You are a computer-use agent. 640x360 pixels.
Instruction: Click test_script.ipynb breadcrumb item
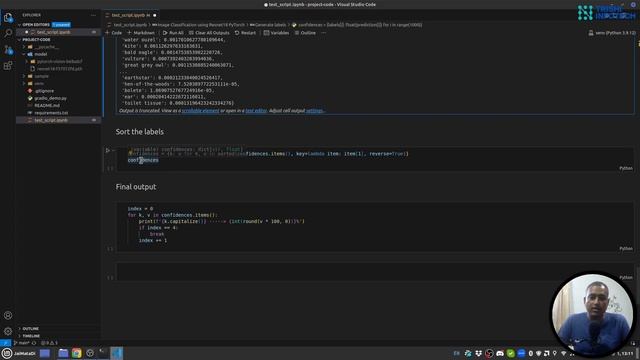pyautogui.click(x=130, y=25)
